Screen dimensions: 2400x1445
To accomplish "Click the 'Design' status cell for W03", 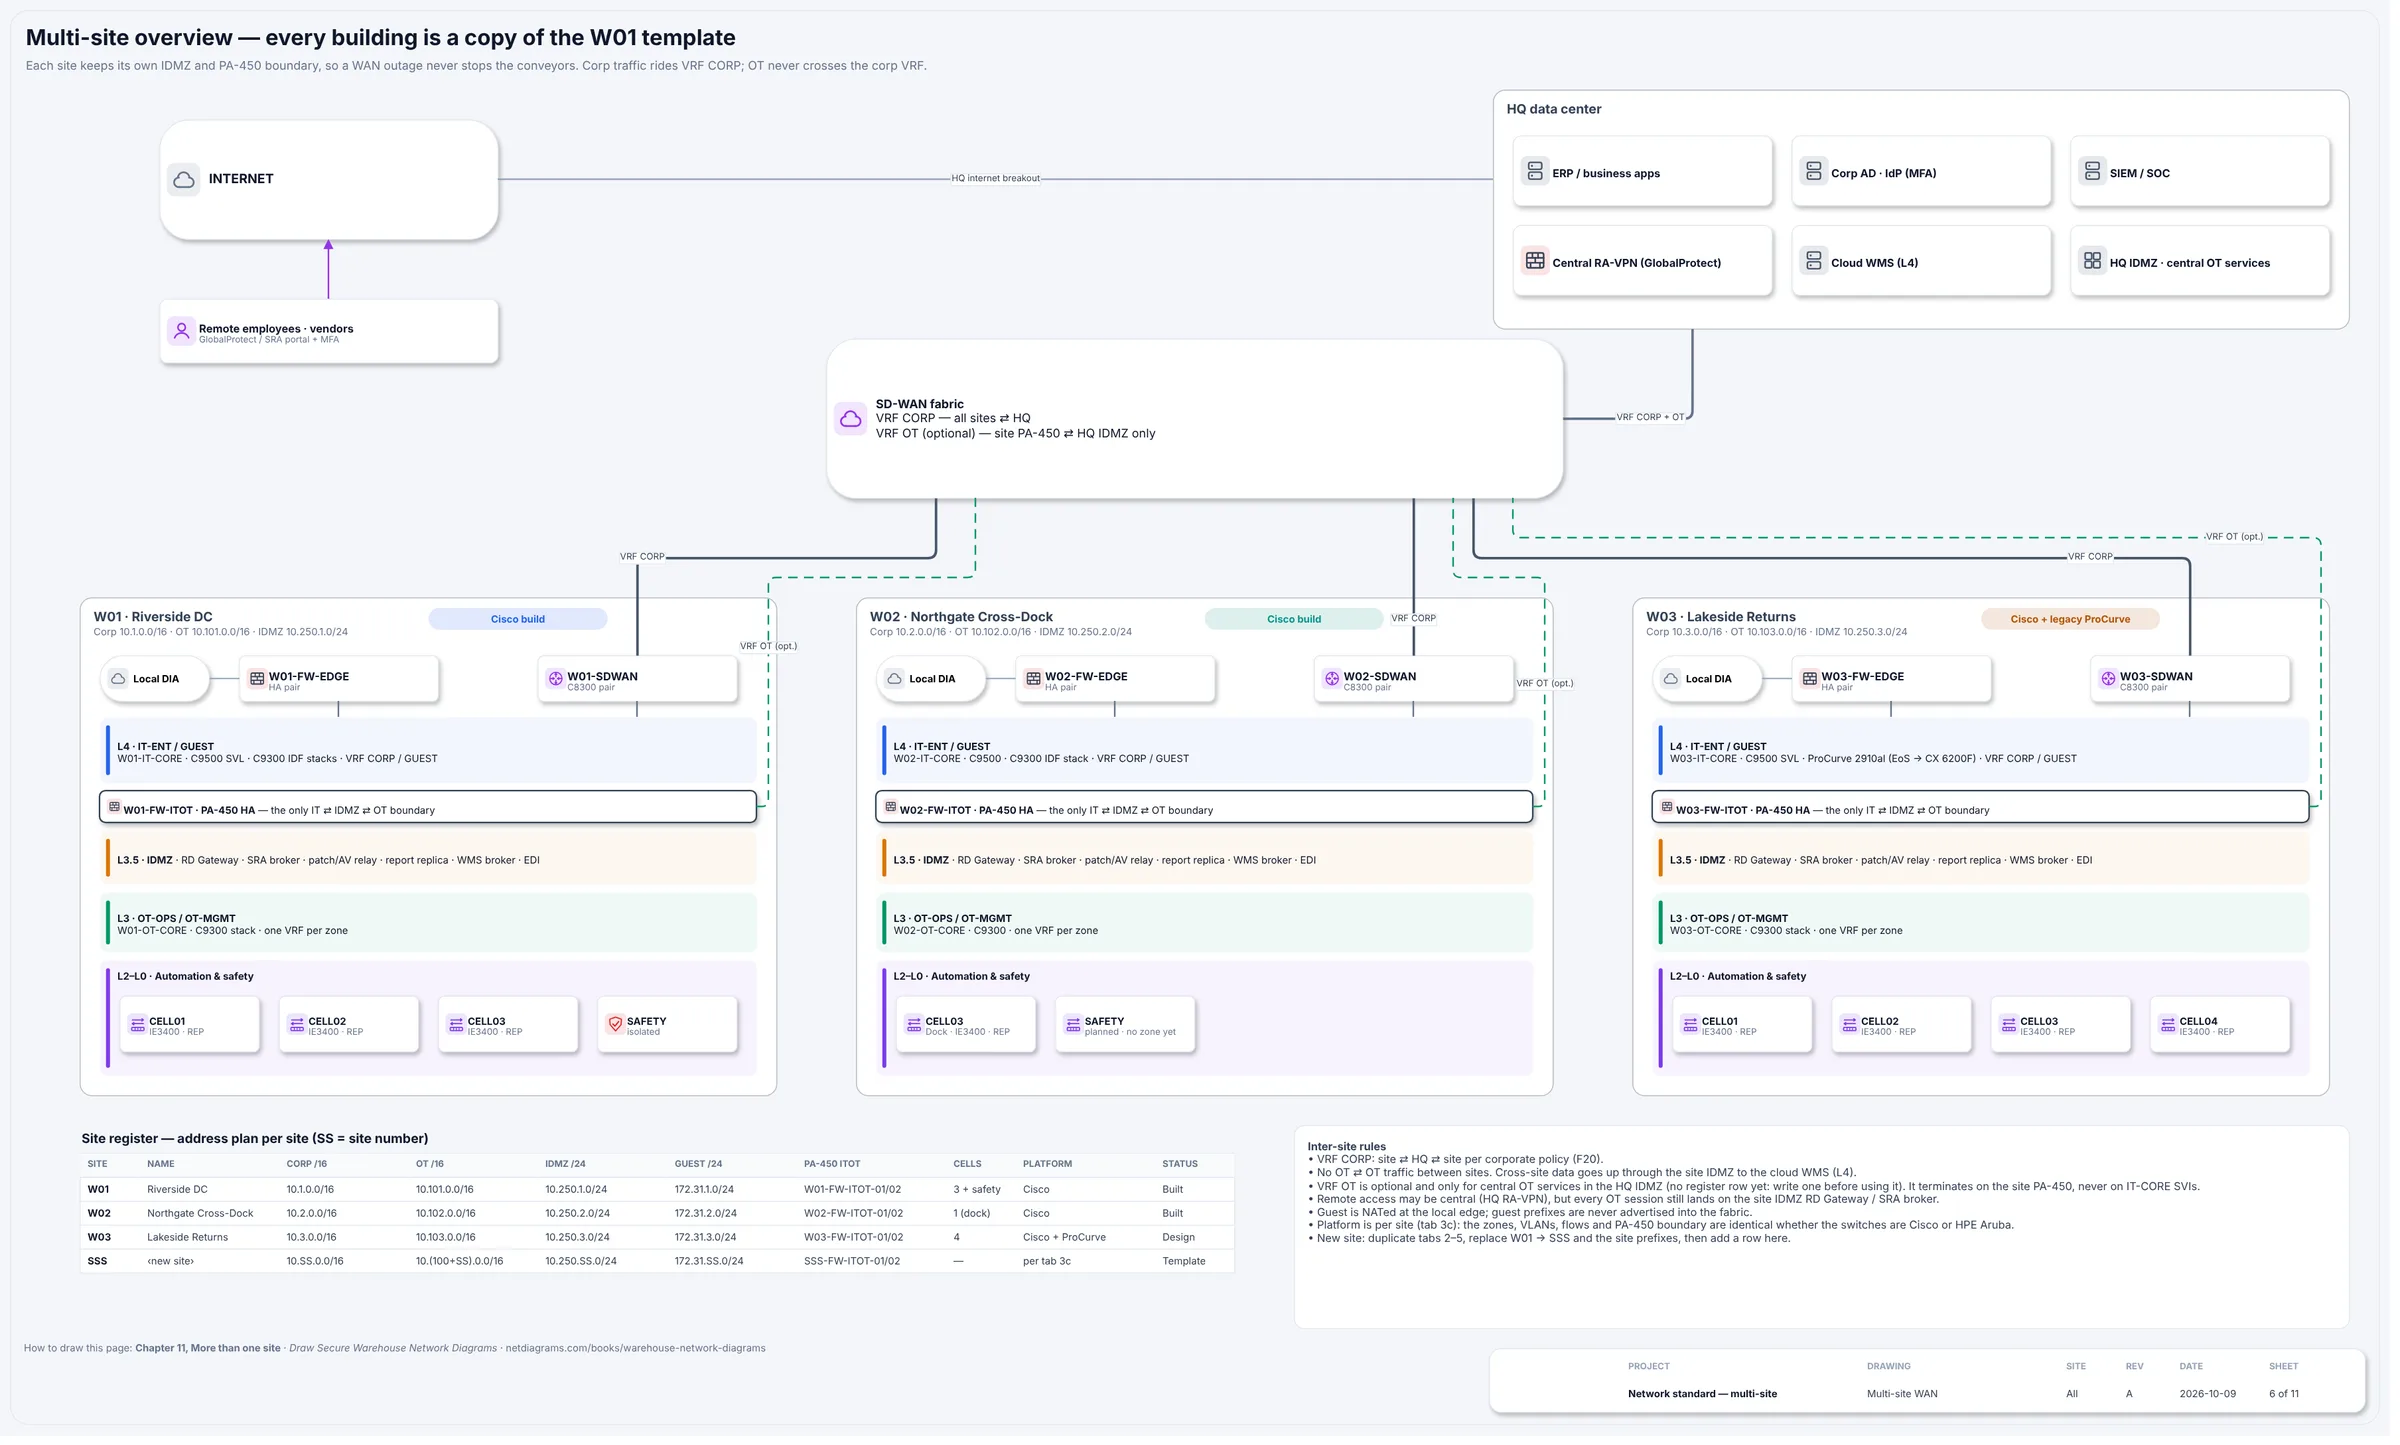I will tap(1184, 1243).
